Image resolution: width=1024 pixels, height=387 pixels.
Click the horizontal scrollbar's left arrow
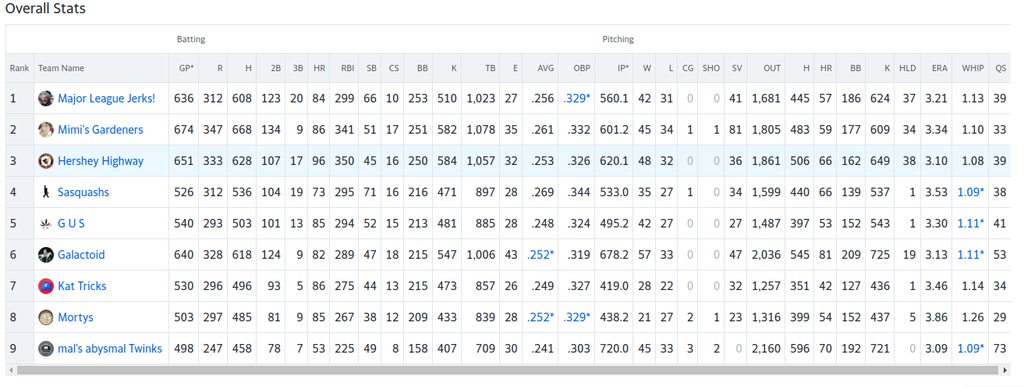[12, 371]
